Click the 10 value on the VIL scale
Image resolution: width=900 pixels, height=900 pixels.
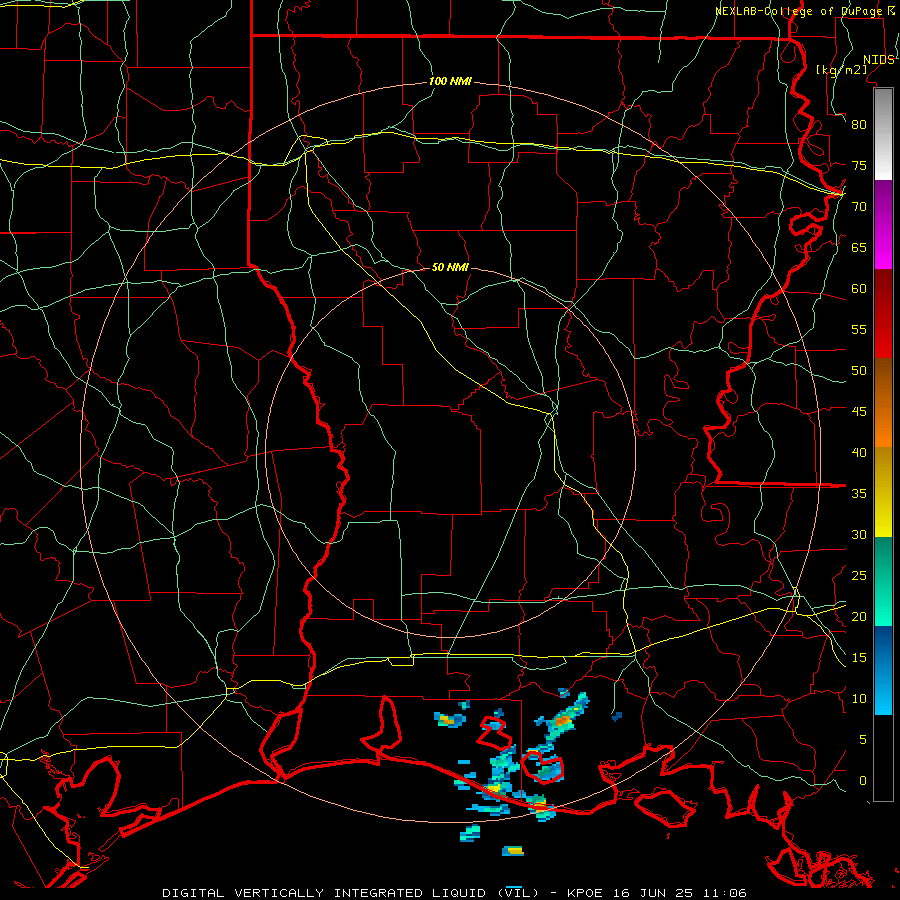coord(859,699)
